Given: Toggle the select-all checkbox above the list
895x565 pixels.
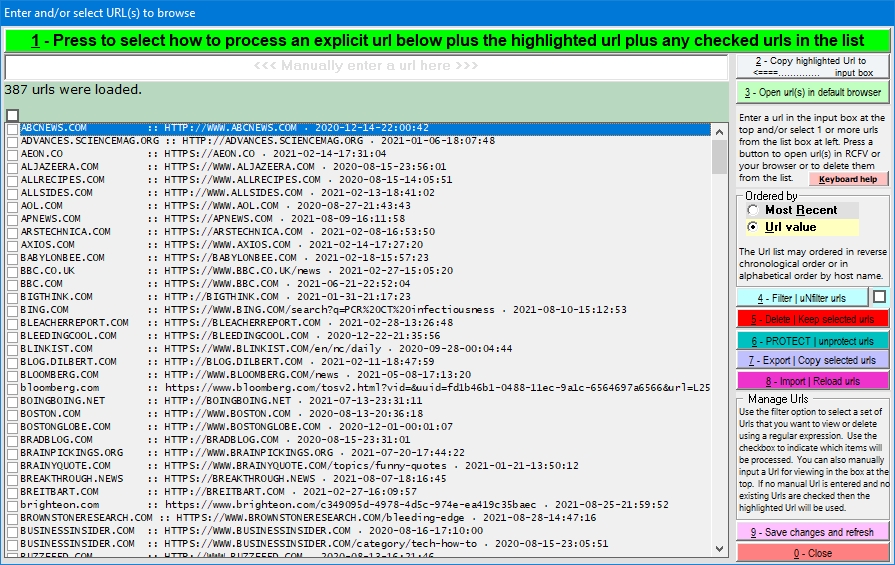Looking at the screenshot, I should [13, 115].
